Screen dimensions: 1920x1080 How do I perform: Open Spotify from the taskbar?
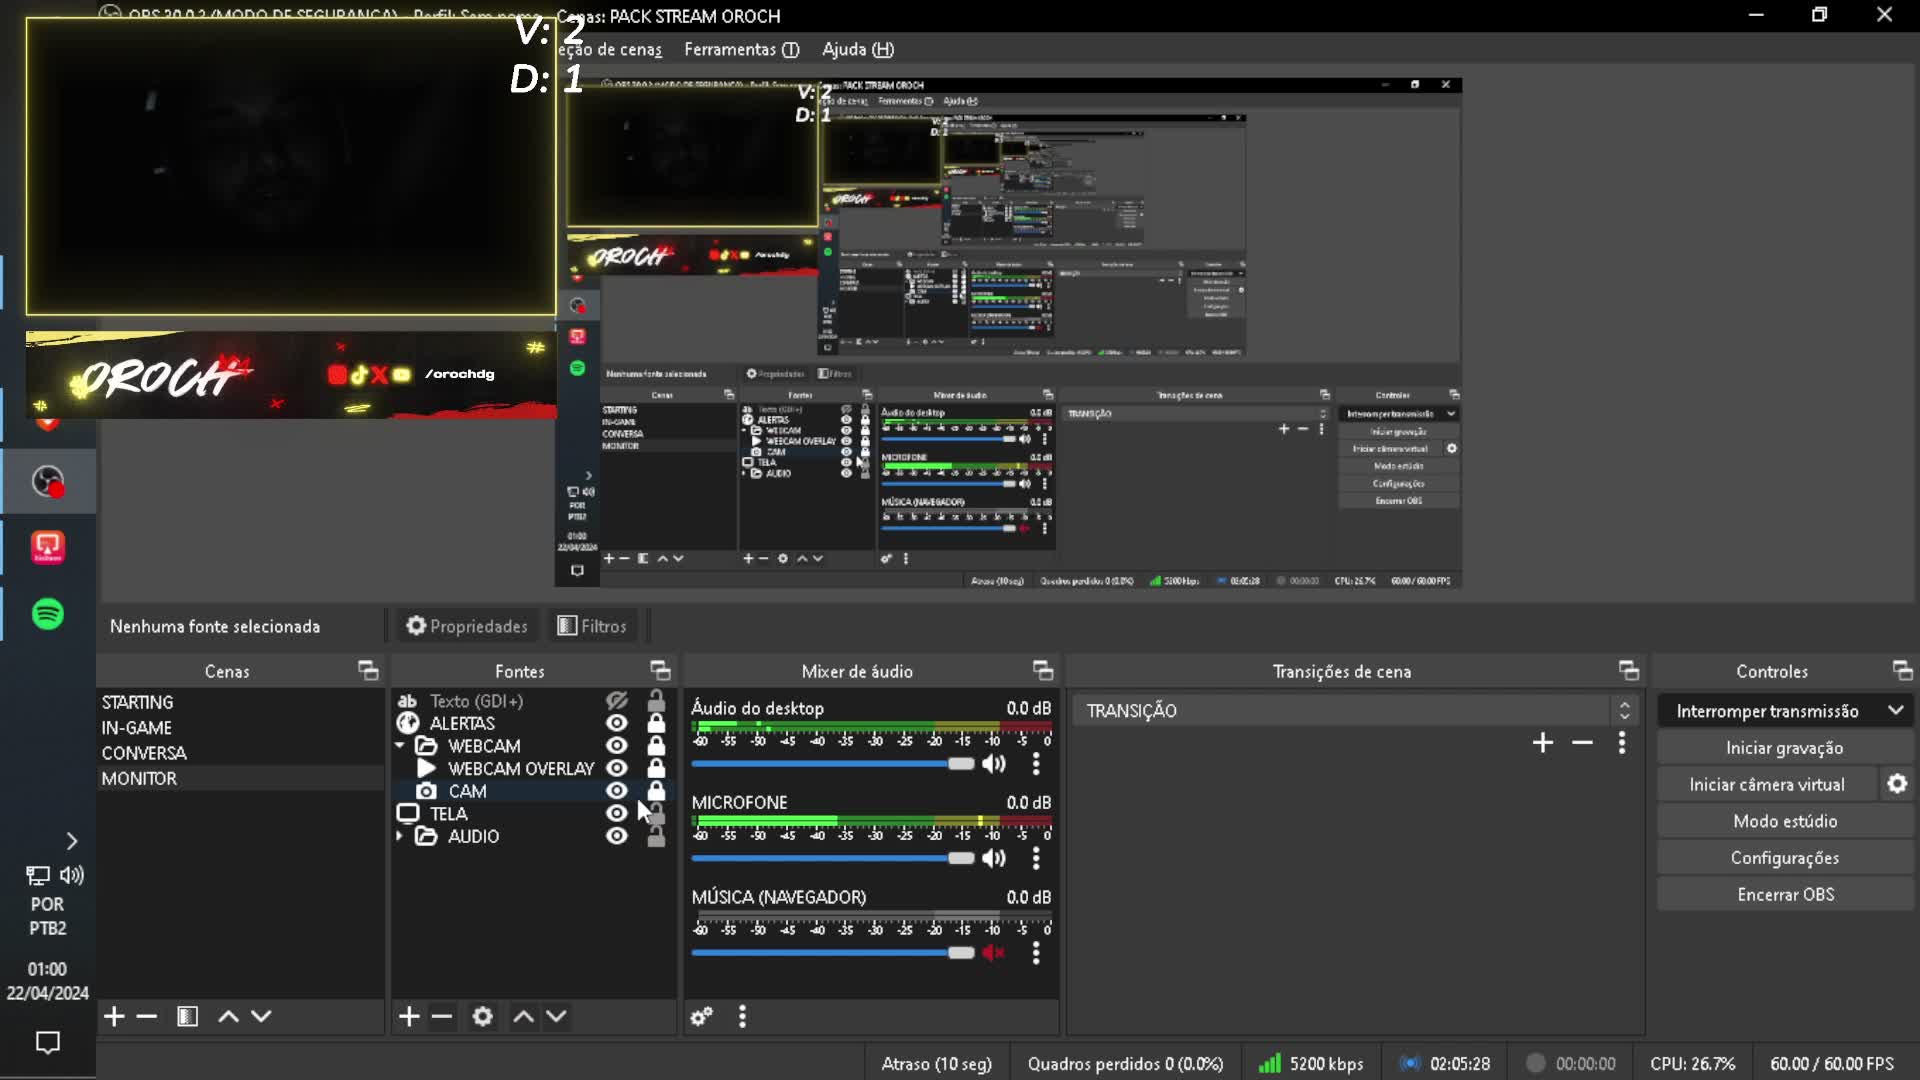tap(48, 613)
